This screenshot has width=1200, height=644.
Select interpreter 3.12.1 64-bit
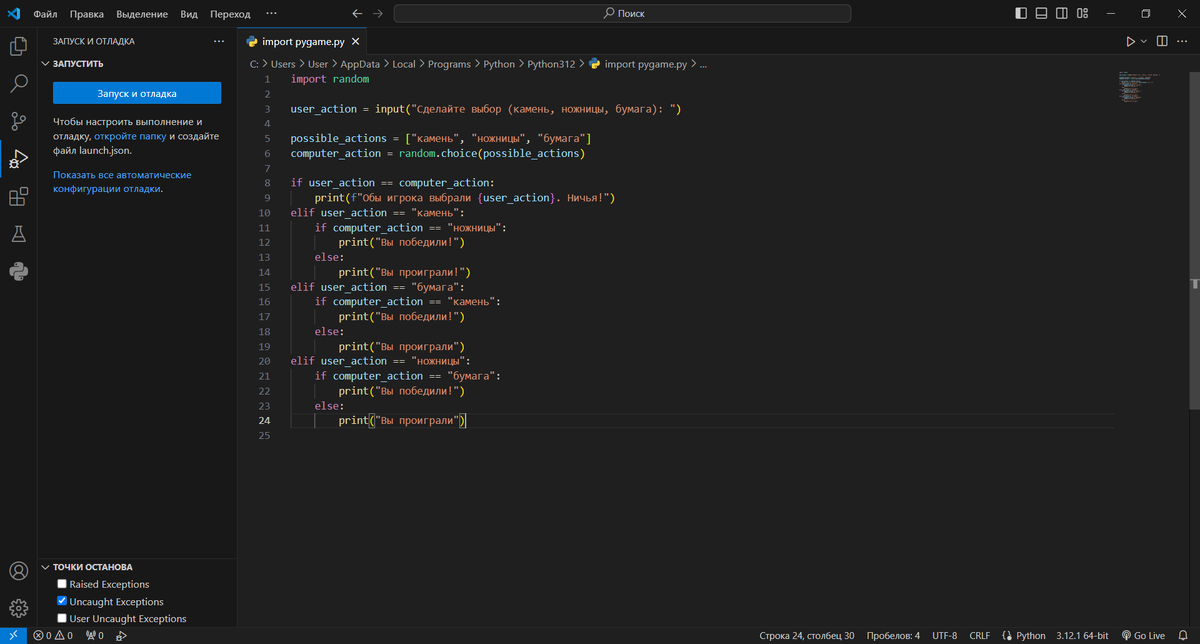pyautogui.click(x=1083, y=635)
